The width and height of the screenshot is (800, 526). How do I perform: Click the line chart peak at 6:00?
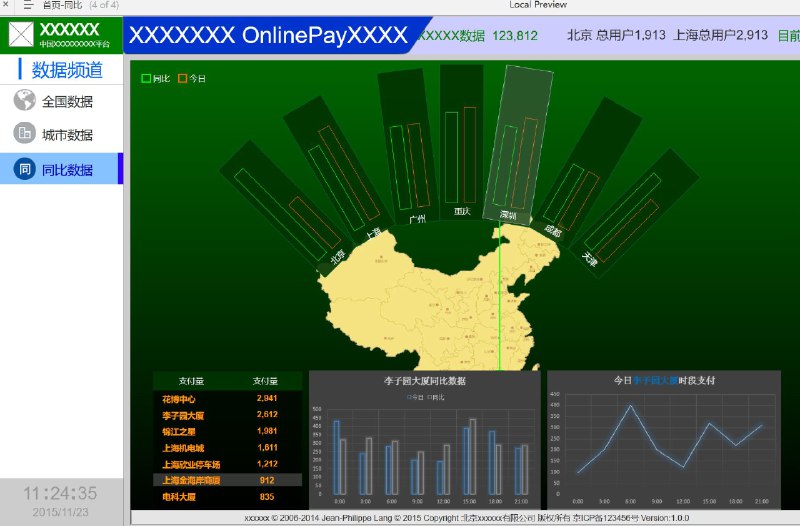(631, 406)
